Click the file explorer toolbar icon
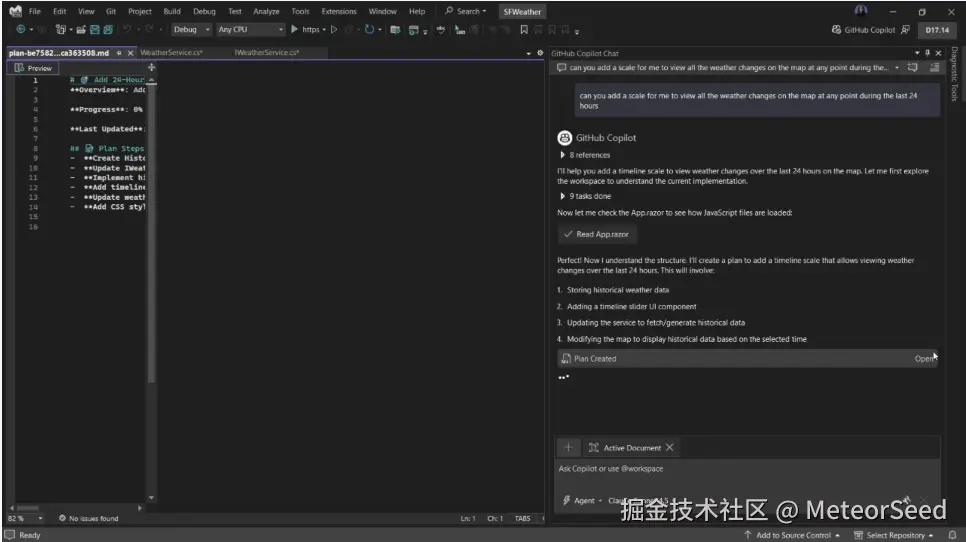Image resolution: width=966 pixels, height=542 pixels. [x=395, y=30]
